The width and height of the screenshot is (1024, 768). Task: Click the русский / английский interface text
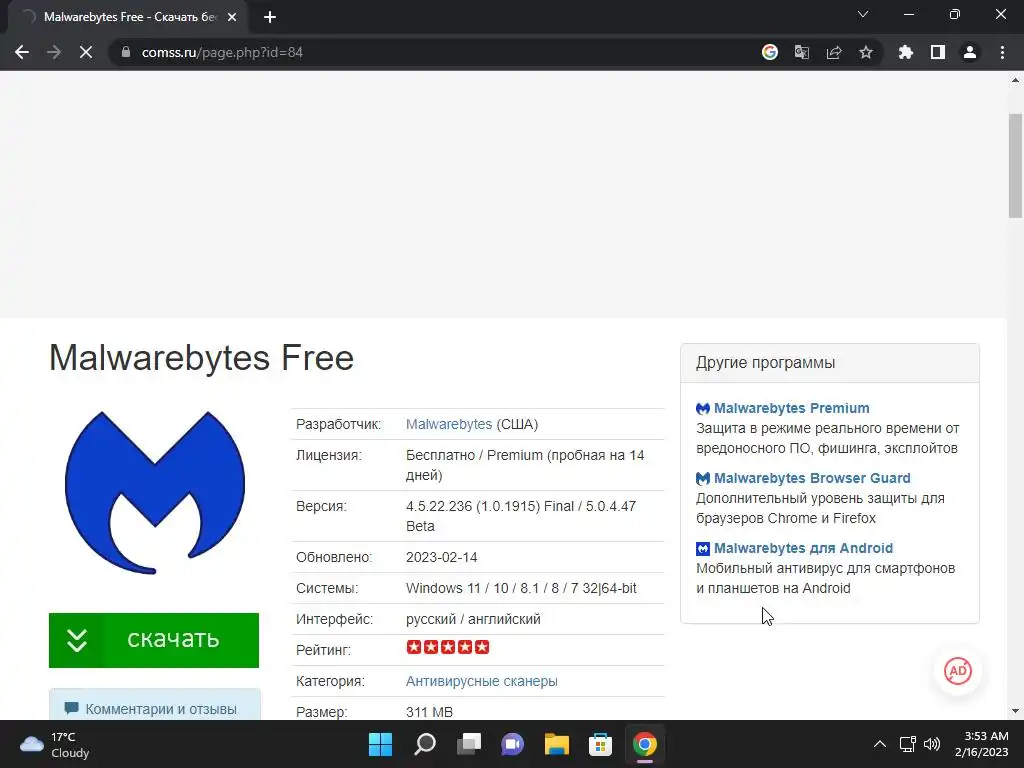[473, 619]
